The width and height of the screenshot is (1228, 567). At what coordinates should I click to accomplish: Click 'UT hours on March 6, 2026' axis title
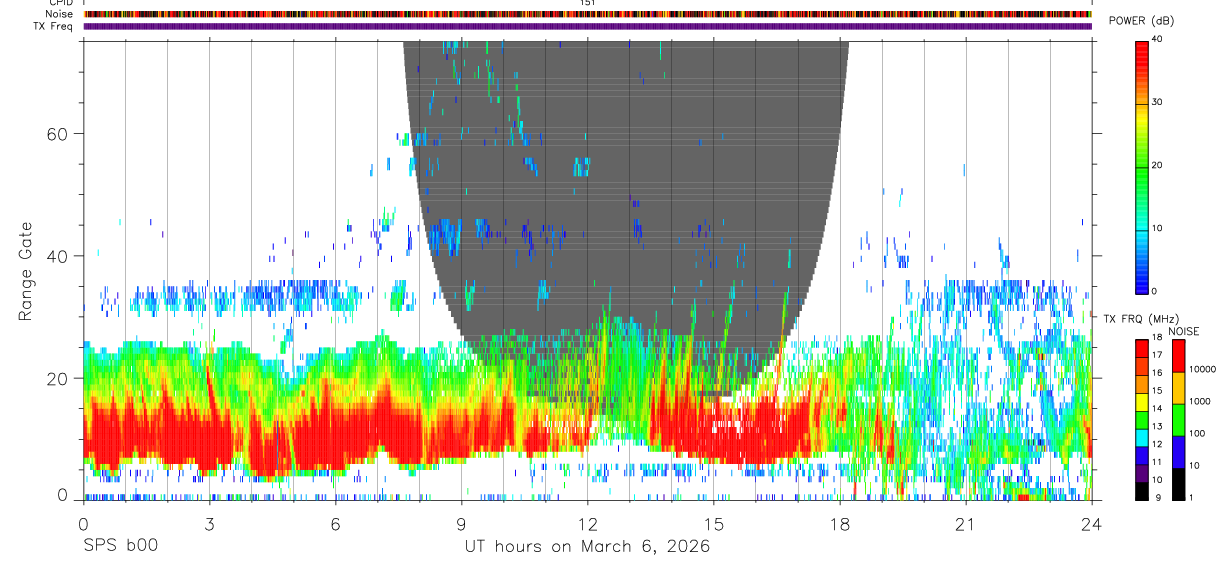(x=587, y=547)
